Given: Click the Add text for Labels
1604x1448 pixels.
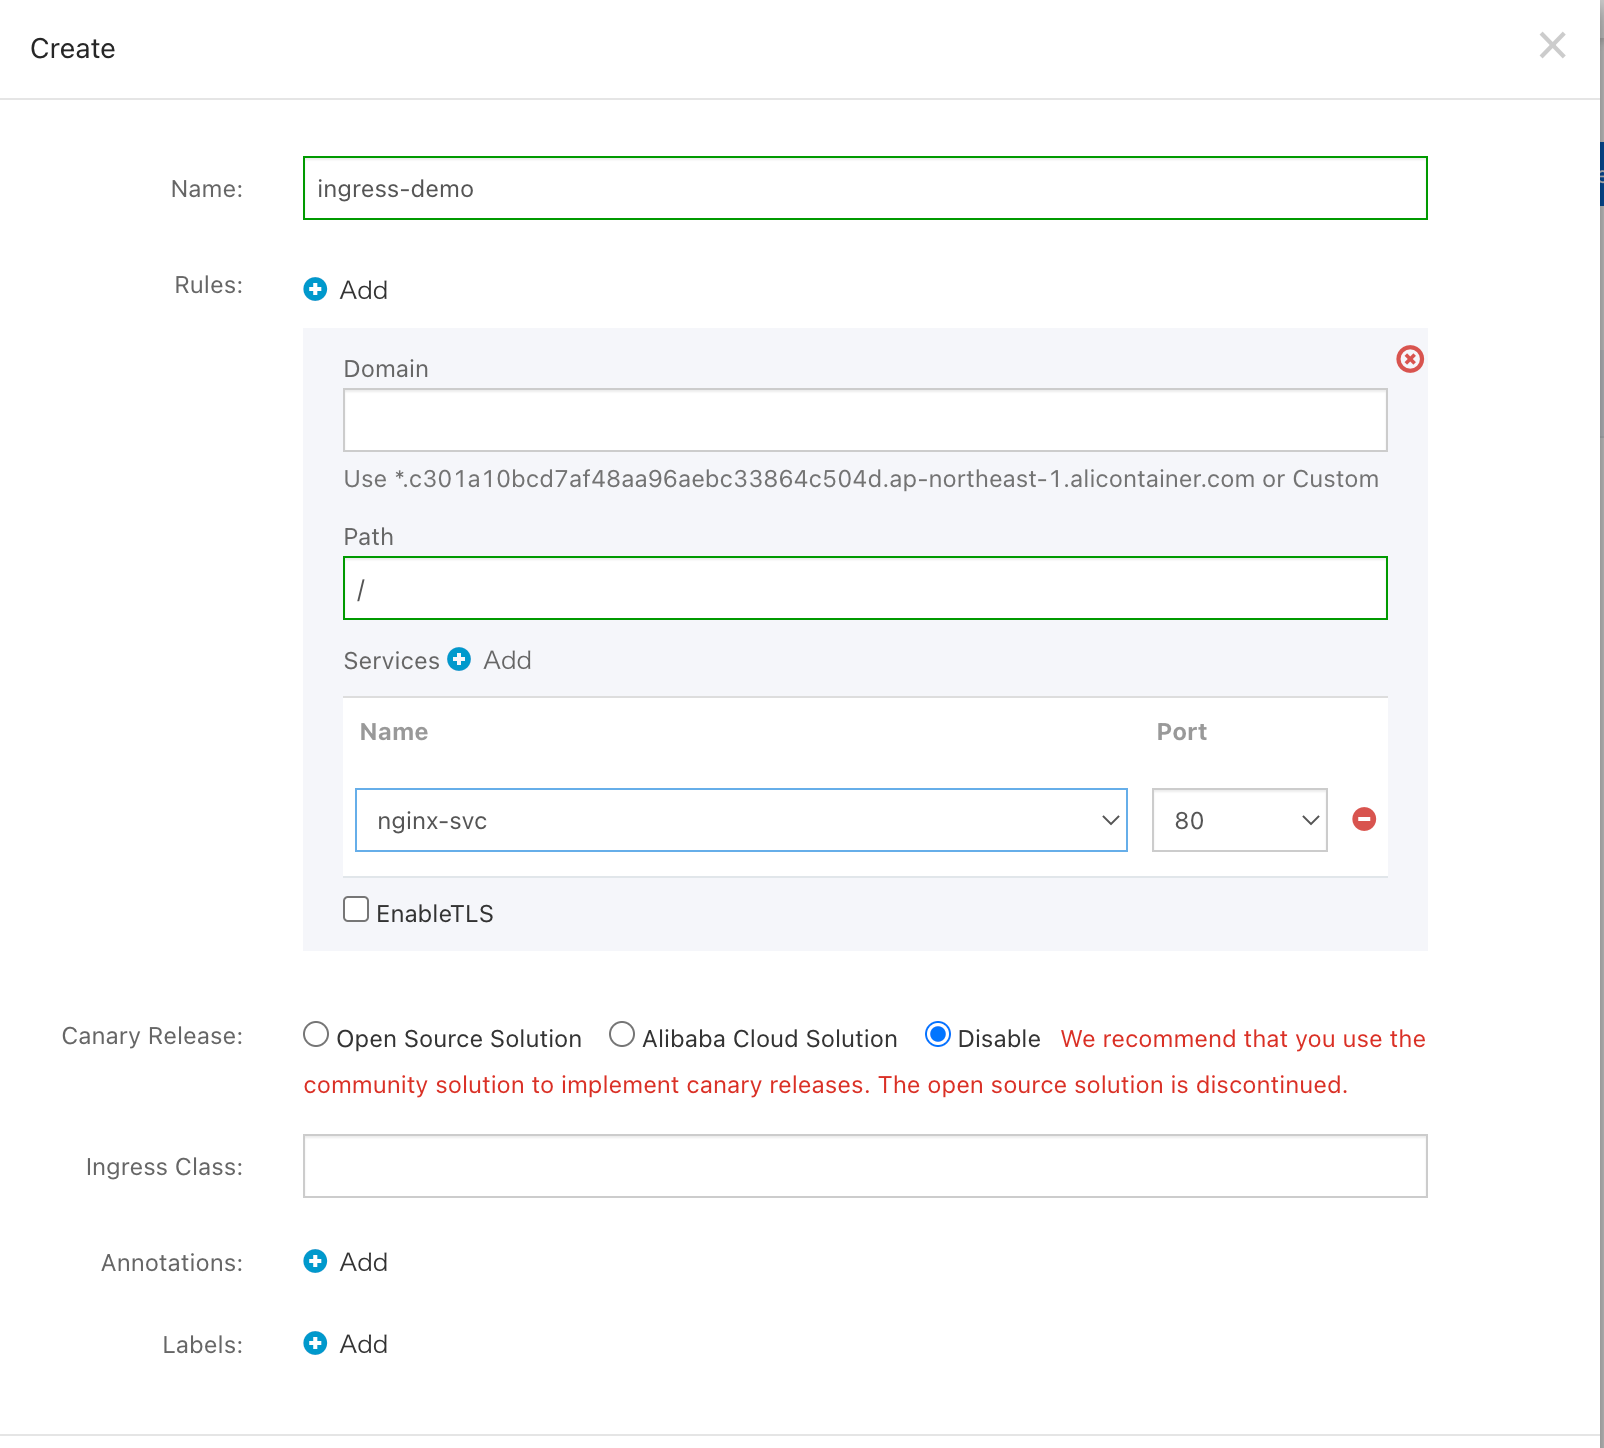Looking at the screenshot, I should (x=364, y=1344).
